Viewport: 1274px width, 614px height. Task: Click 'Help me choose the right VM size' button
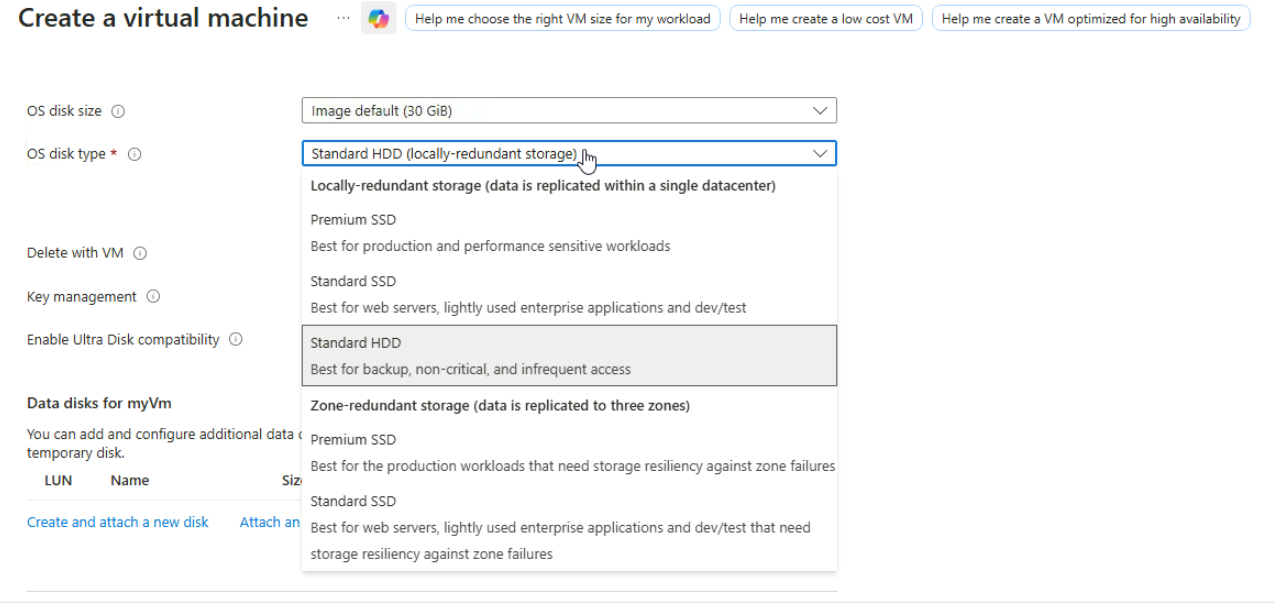(562, 19)
